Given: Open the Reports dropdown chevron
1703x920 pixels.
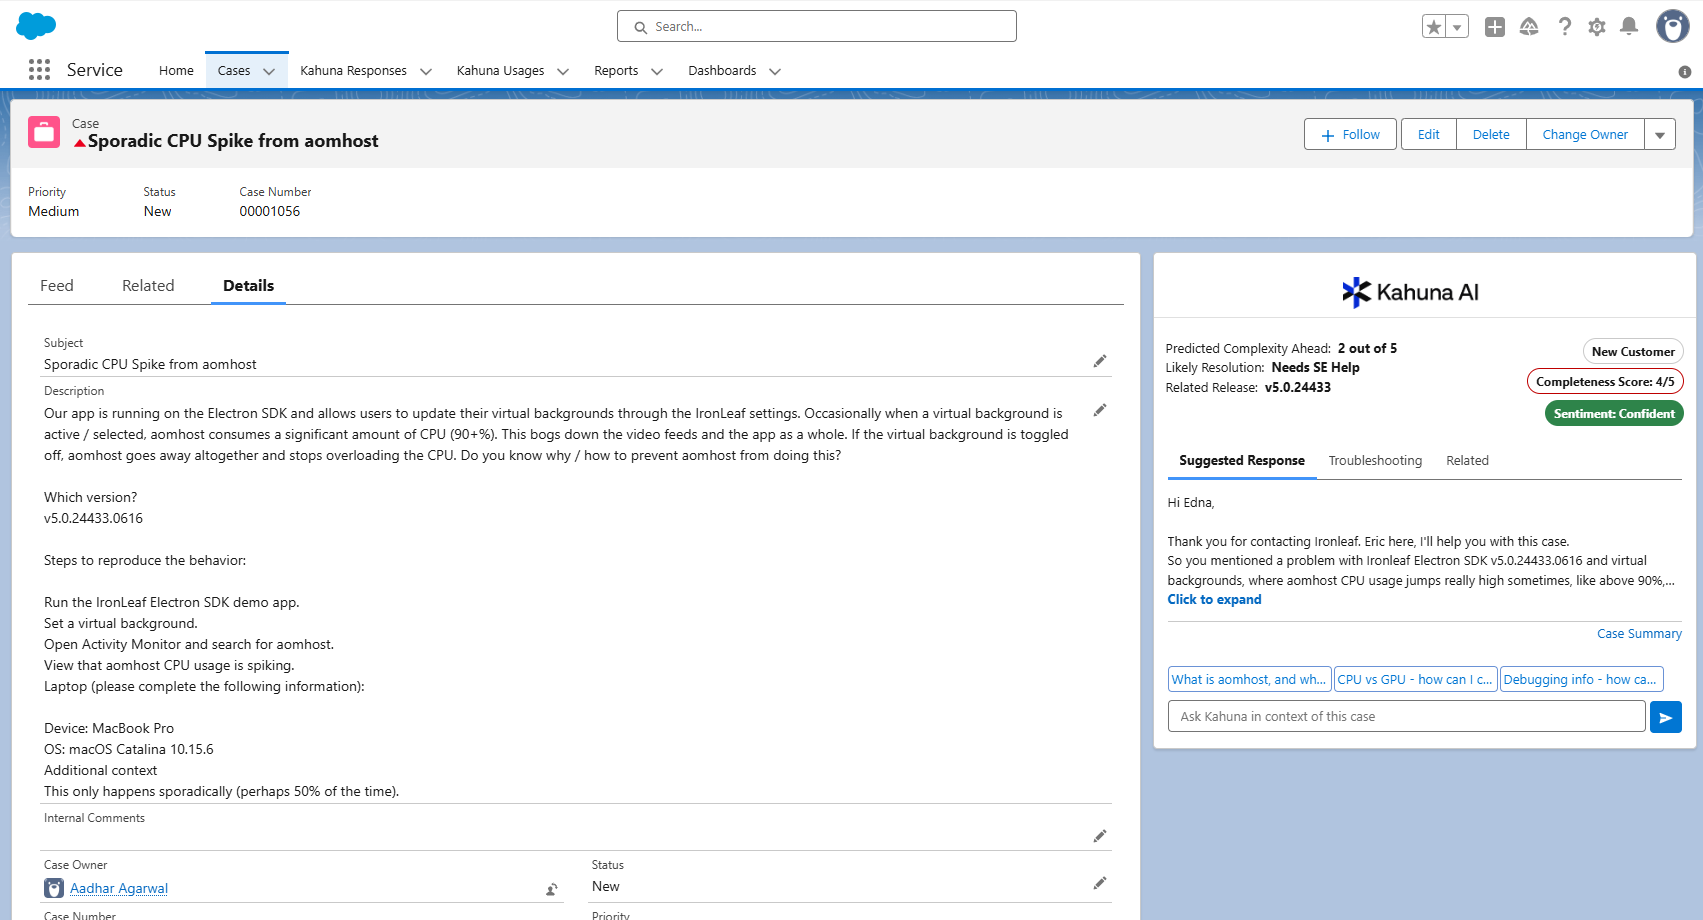Looking at the screenshot, I should pyautogui.click(x=657, y=71).
